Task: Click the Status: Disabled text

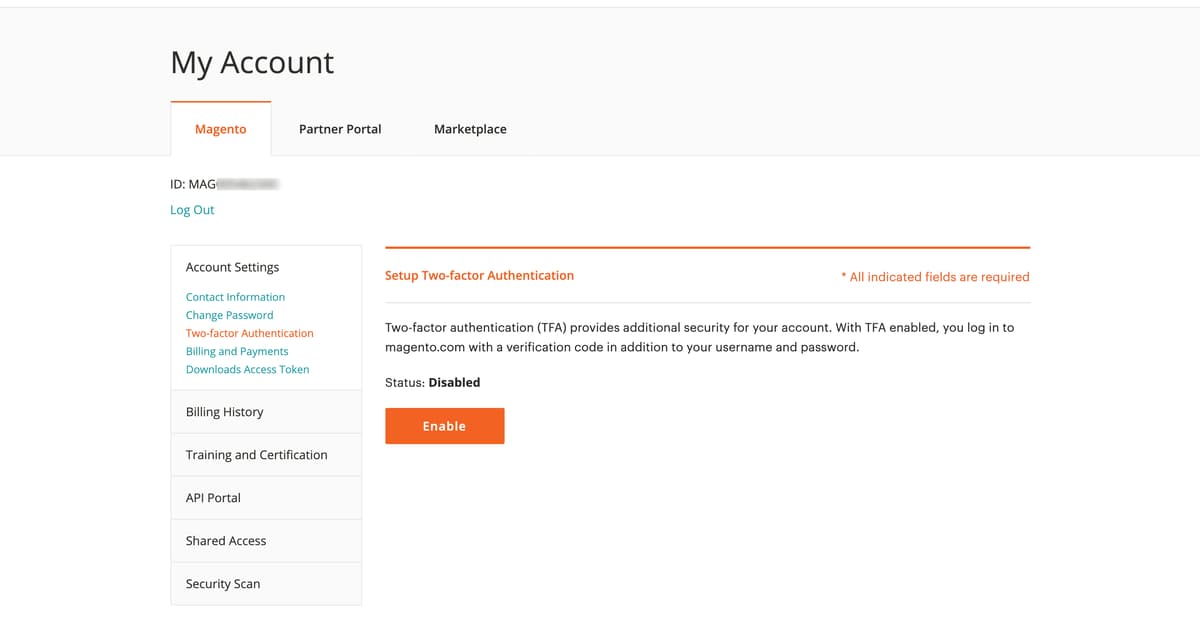Action: [x=432, y=382]
